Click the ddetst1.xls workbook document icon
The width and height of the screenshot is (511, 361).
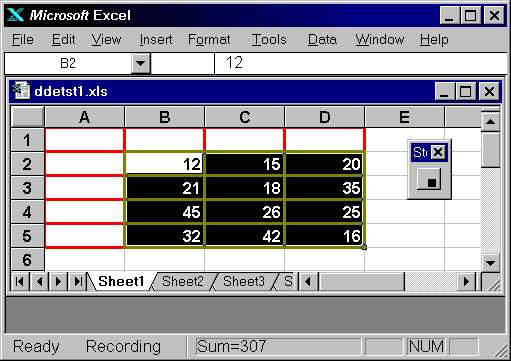(21, 91)
